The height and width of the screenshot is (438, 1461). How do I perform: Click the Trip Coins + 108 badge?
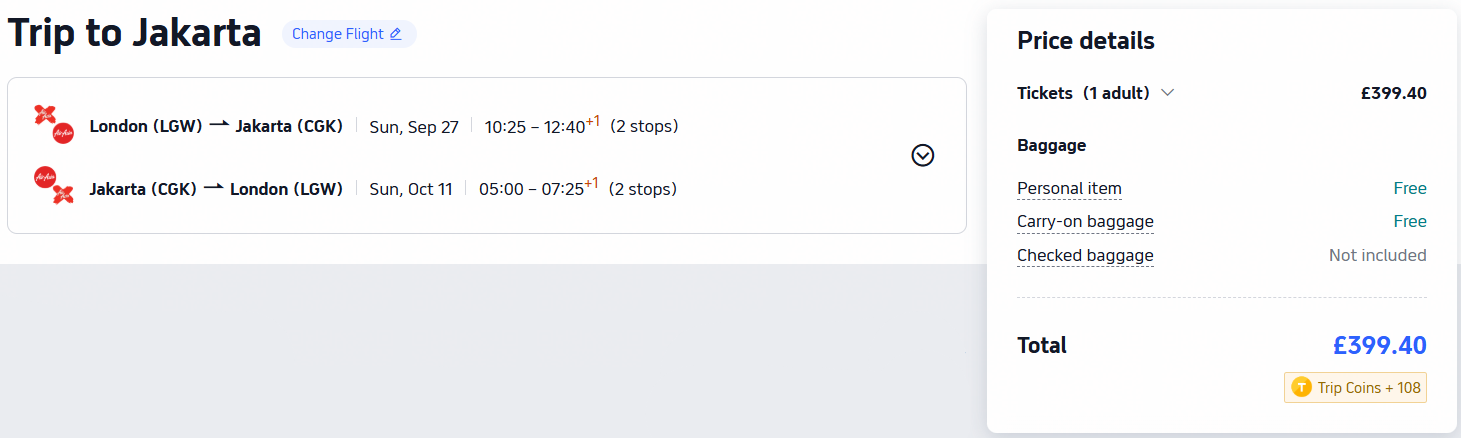pyautogui.click(x=1355, y=388)
